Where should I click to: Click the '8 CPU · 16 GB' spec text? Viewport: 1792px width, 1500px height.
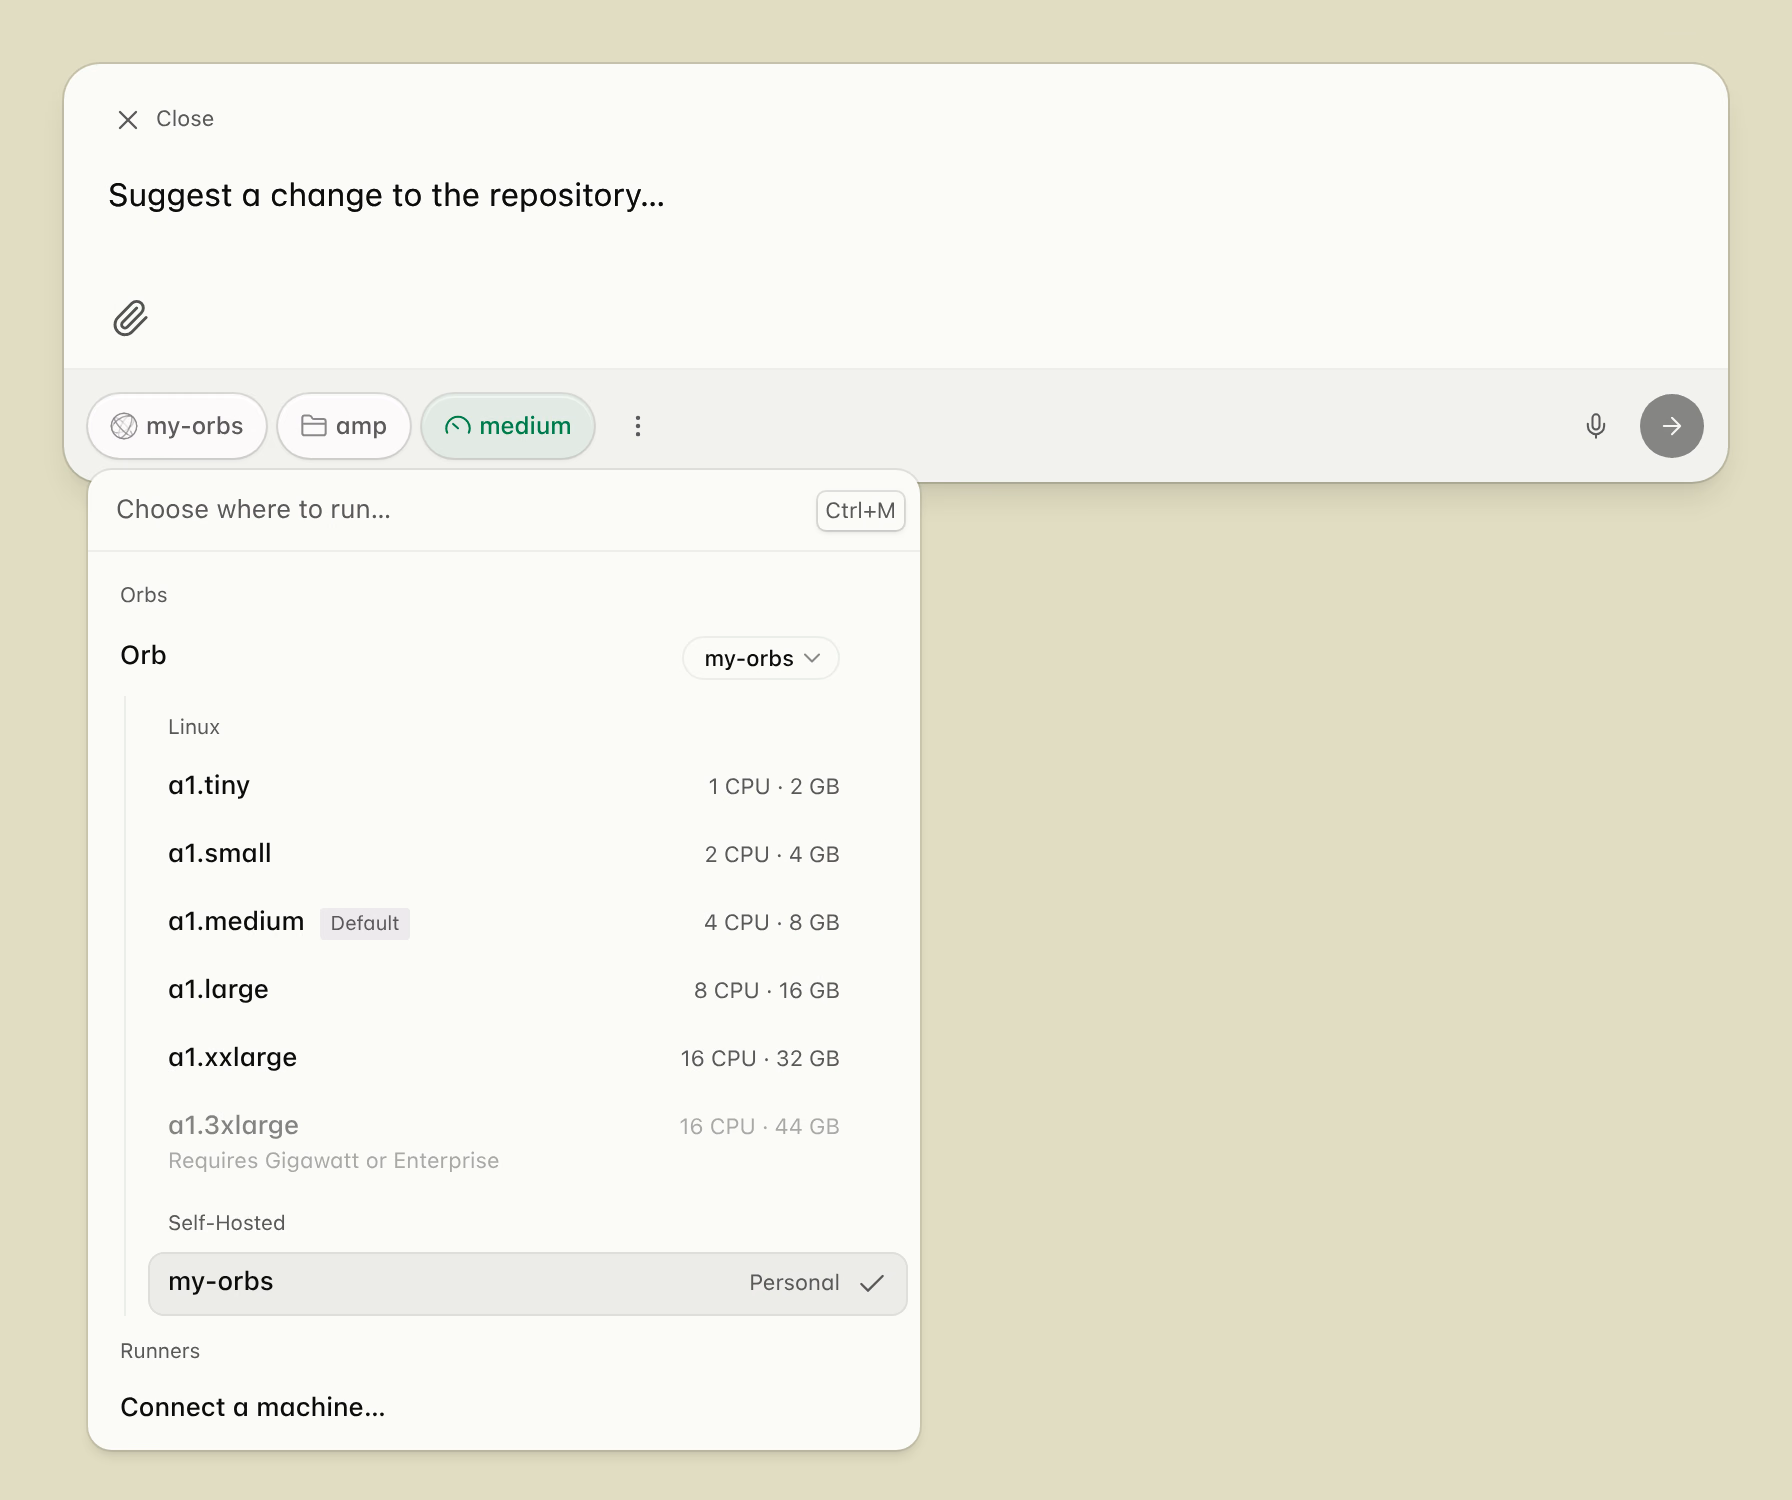(x=767, y=990)
